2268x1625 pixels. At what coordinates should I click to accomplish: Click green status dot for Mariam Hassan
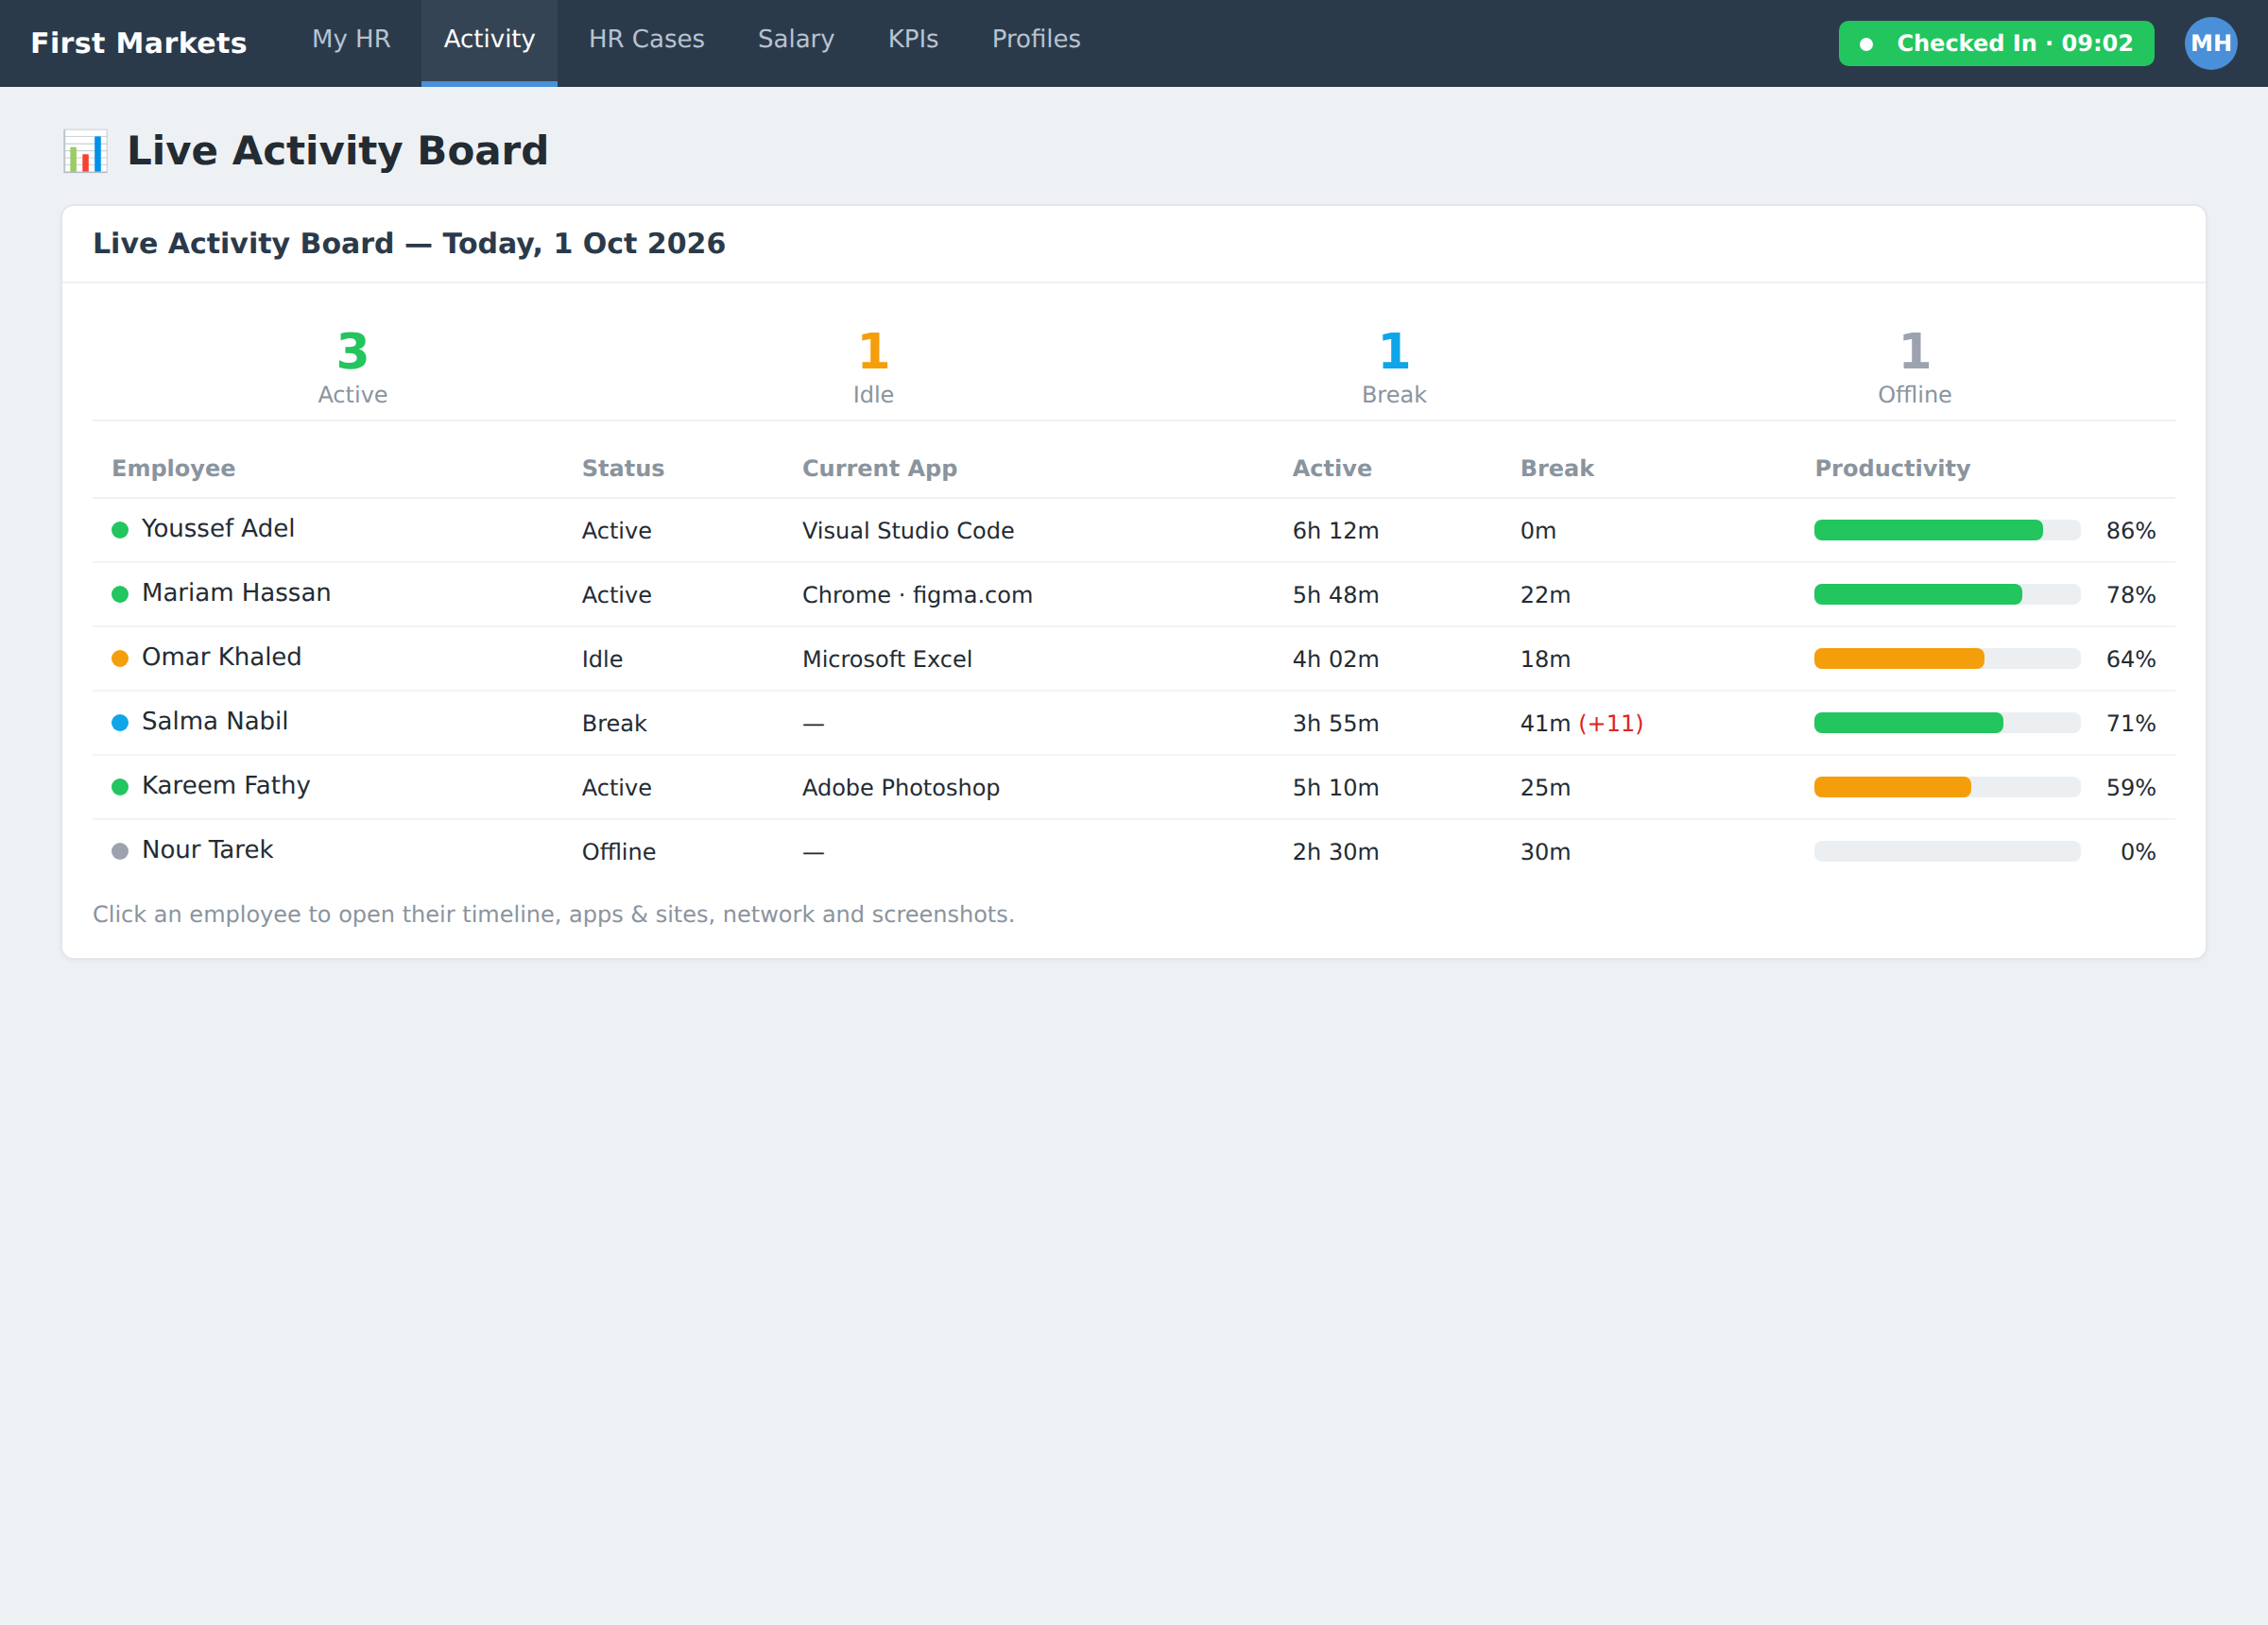click(x=120, y=594)
